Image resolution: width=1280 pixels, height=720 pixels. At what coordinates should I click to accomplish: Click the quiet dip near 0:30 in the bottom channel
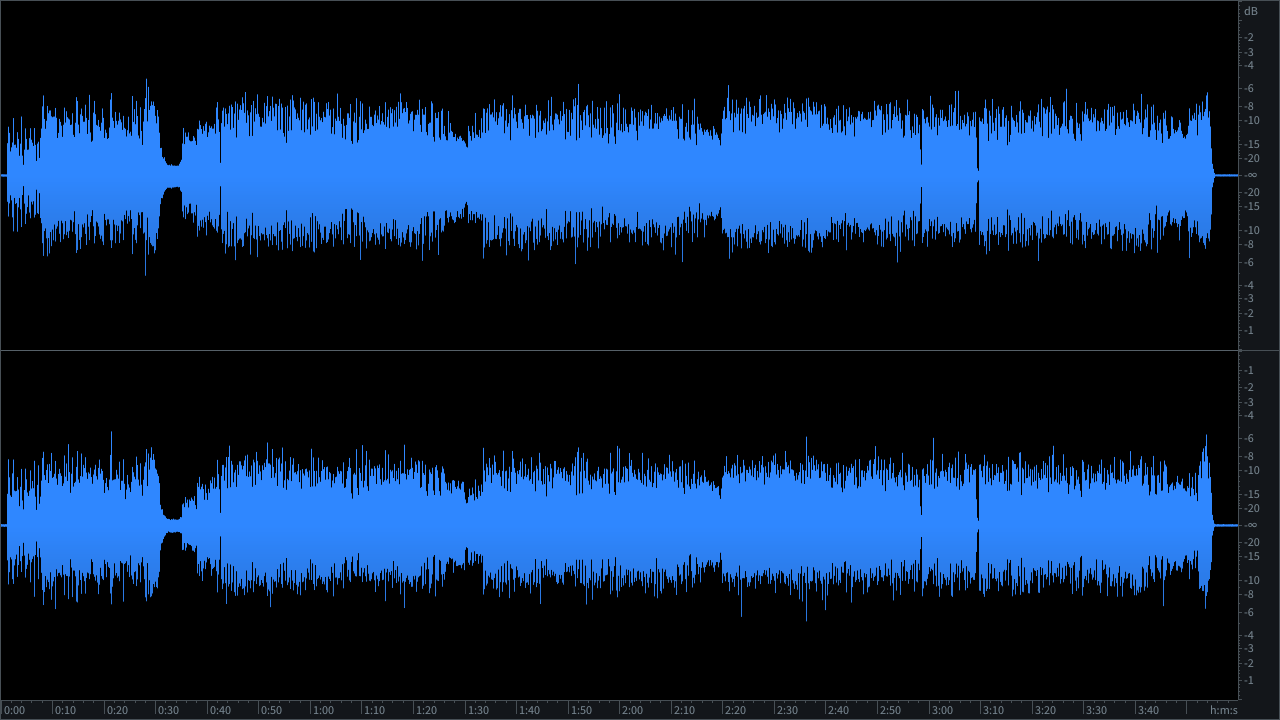tap(172, 525)
